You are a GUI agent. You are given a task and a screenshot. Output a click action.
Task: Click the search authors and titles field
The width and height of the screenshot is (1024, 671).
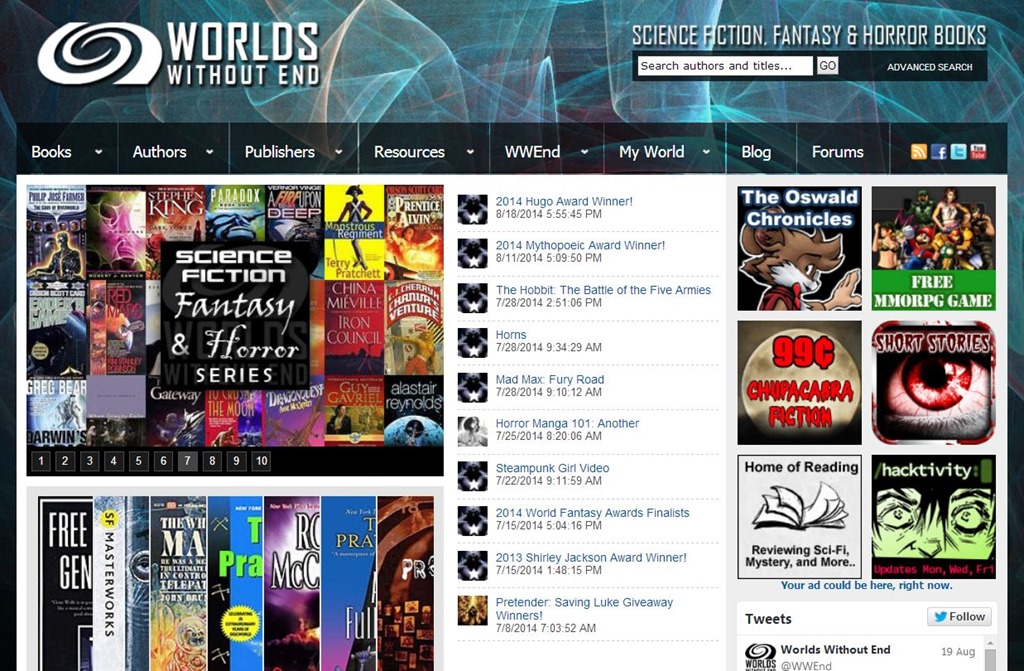pyautogui.click(x=725, y=66)
